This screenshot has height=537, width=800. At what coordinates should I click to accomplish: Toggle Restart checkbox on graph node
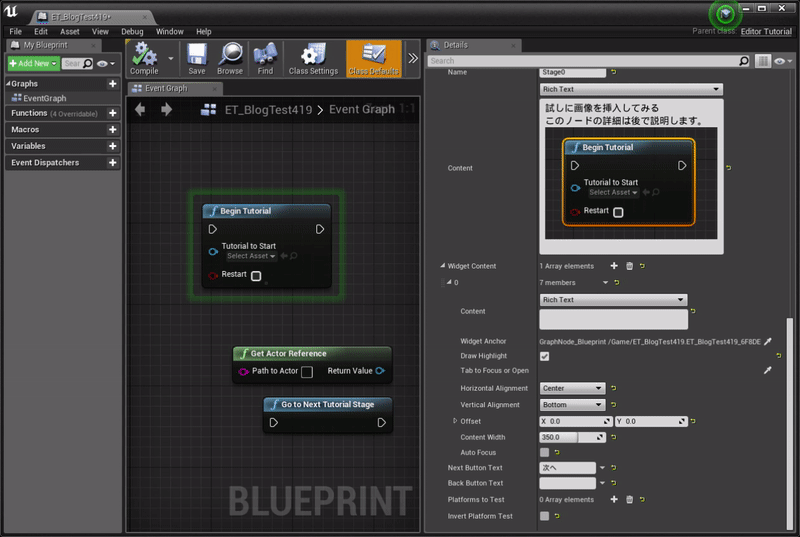pos(256,276)
